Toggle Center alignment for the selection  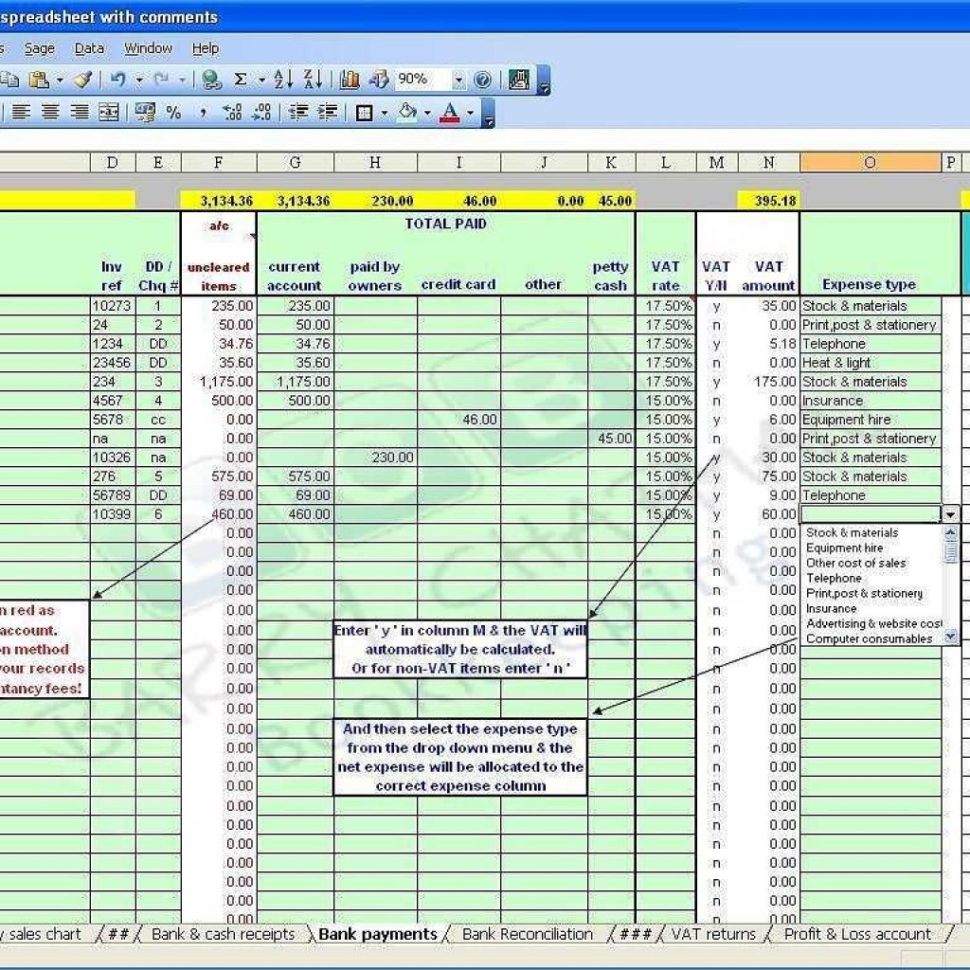tap(54, 112)
